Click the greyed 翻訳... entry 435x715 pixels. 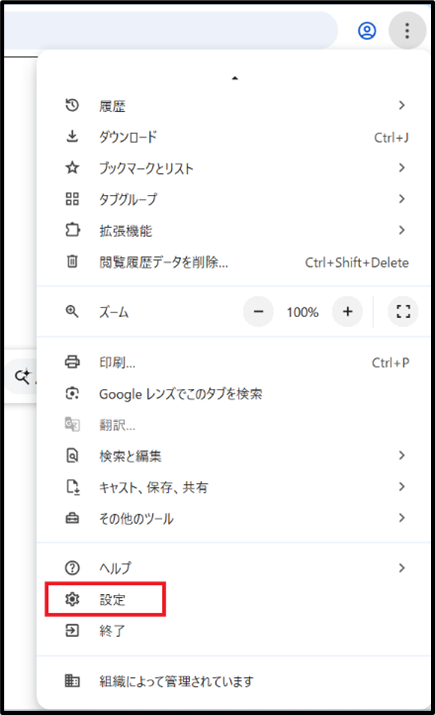[x=233, y=425]
